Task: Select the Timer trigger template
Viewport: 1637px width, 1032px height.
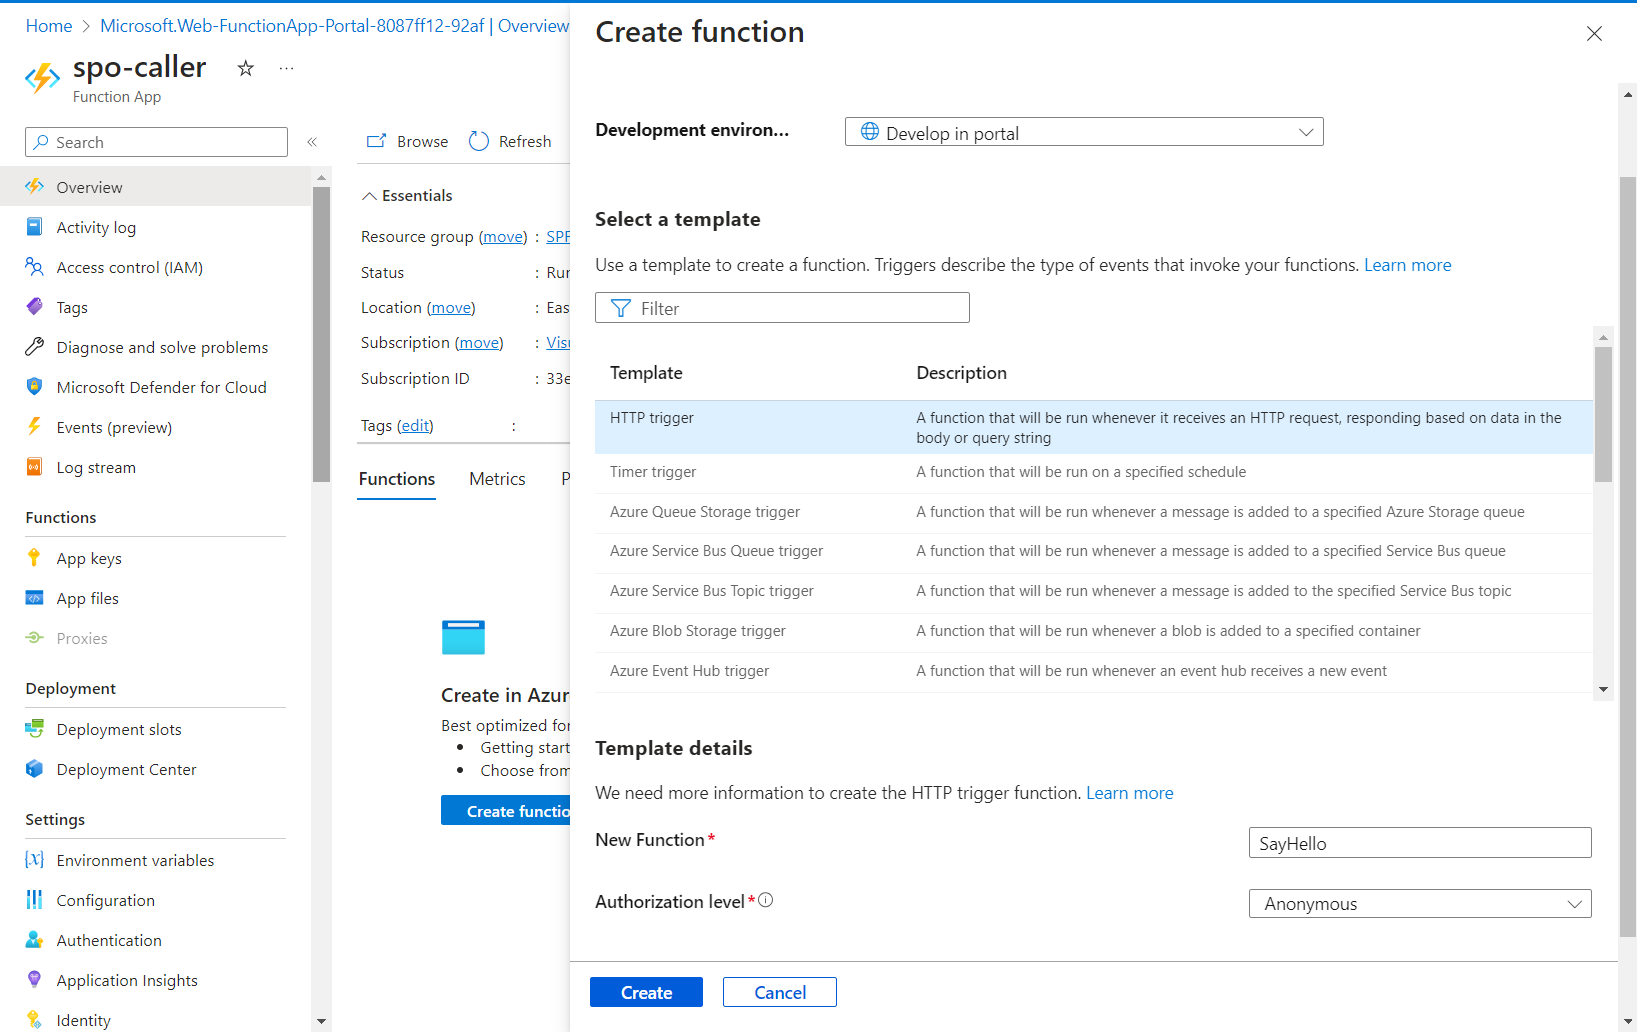Action: pos(653,472)
